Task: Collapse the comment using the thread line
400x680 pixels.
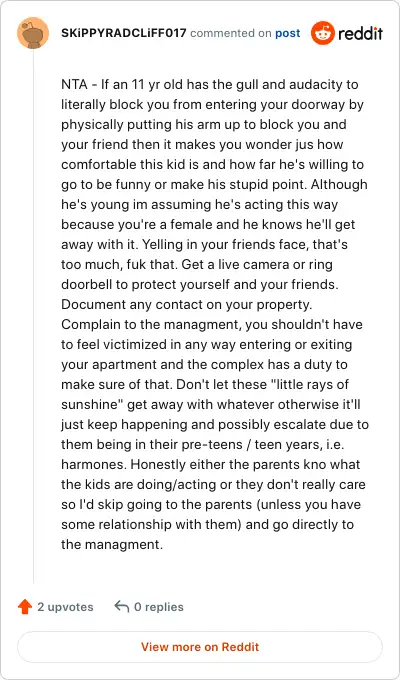Action: click(33, 317)
